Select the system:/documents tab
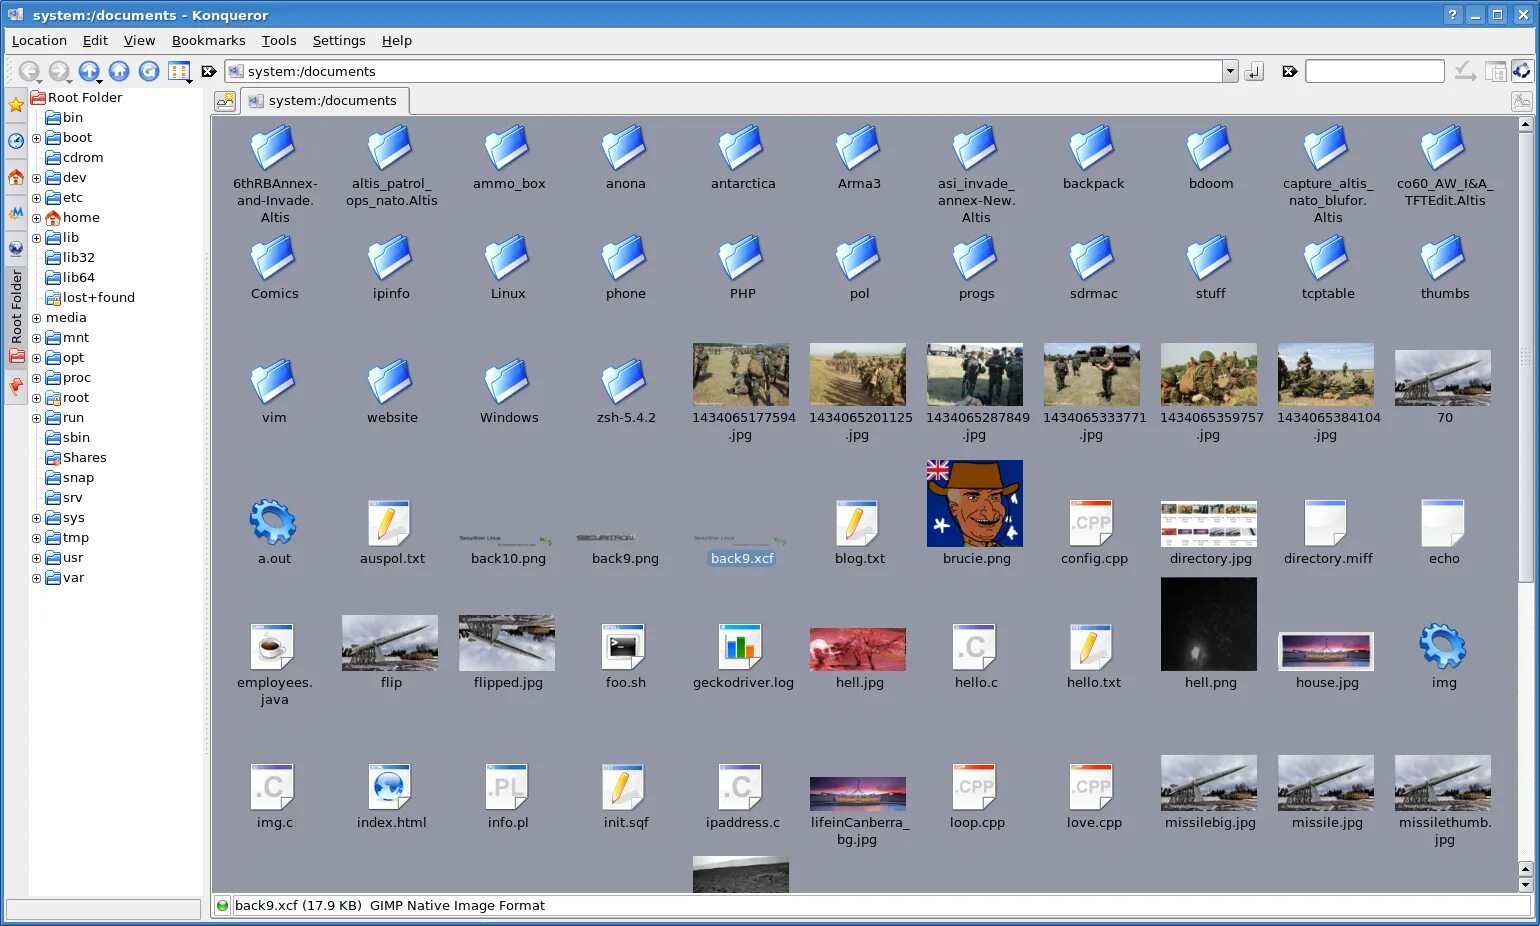 click(x=324, y=101)
